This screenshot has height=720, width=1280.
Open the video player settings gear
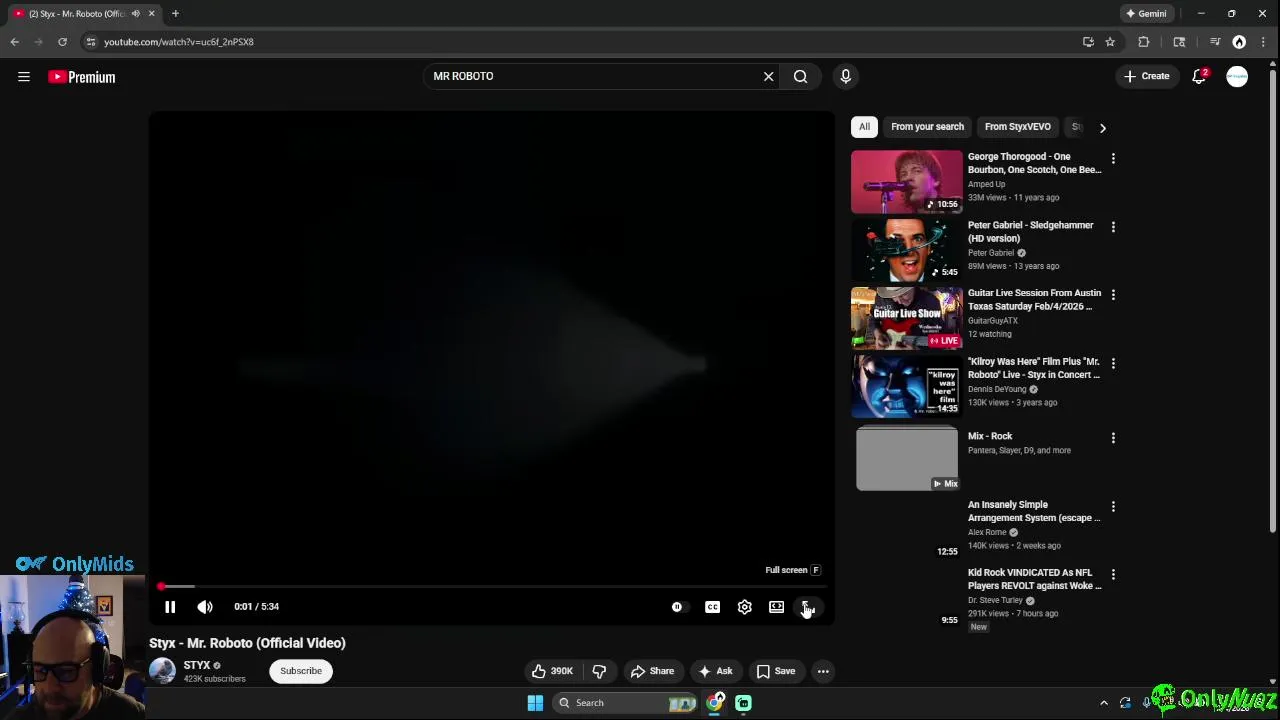pos(744,607)
